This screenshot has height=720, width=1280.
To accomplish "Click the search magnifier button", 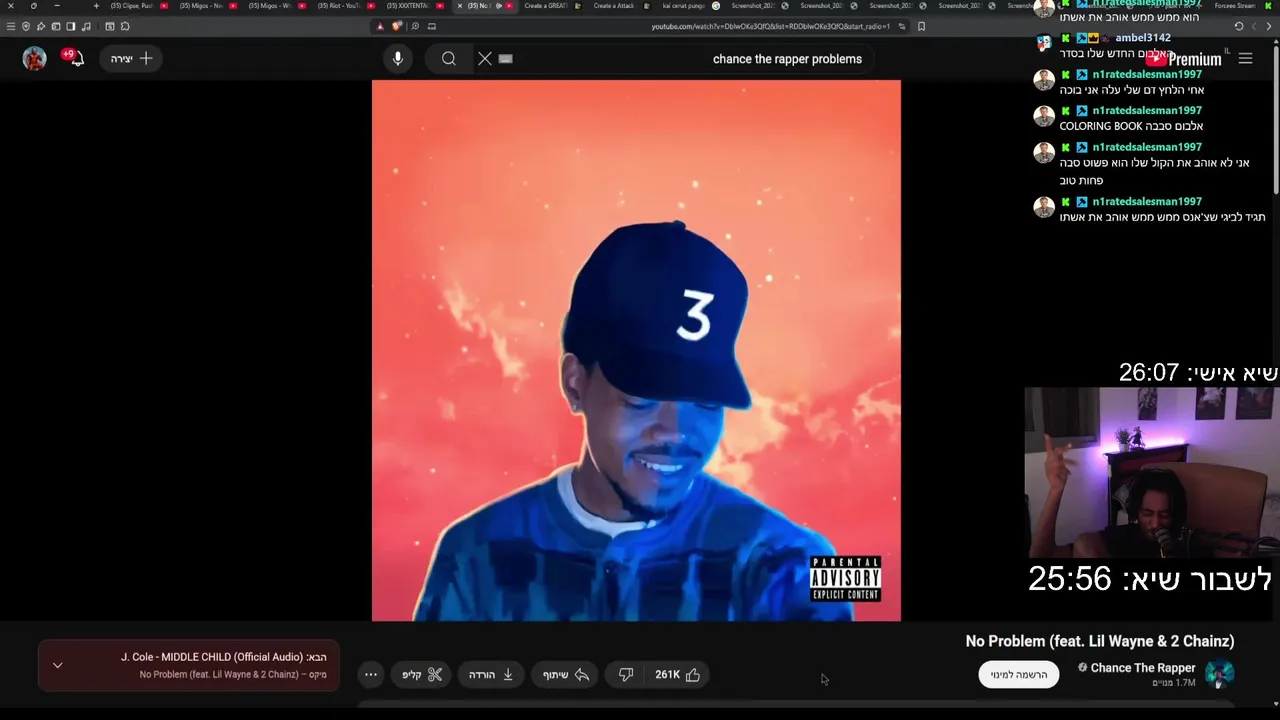I will pyautogui.click(x=449, y=59).
